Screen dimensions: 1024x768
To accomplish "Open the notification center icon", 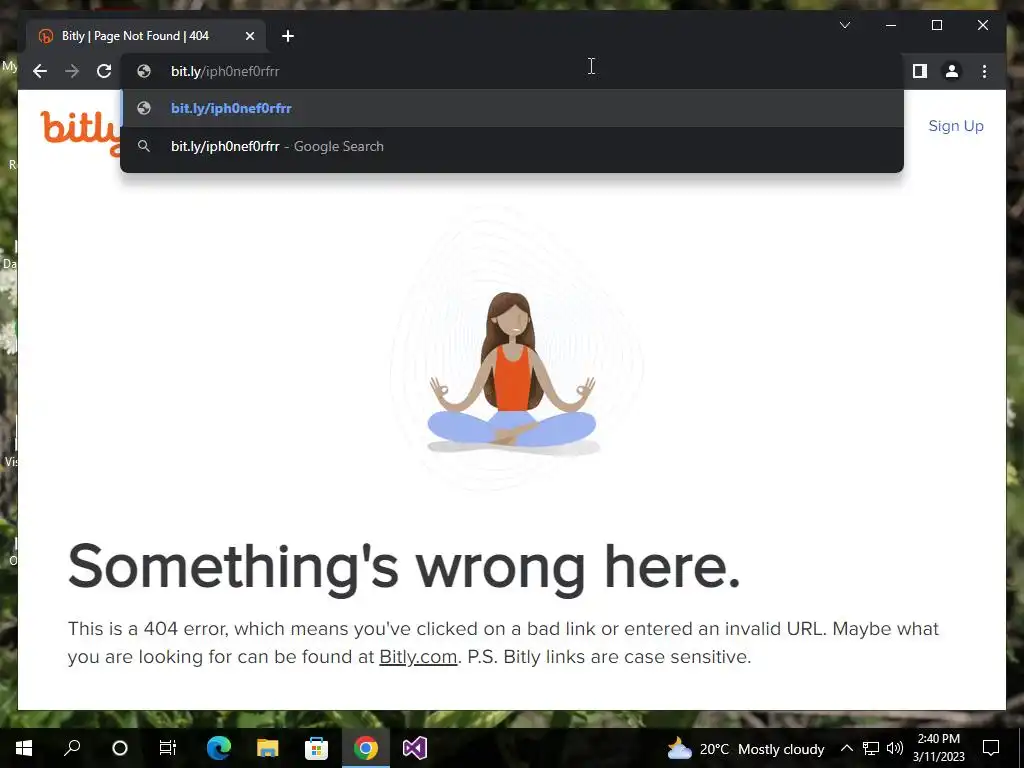I will click(991, 748).
